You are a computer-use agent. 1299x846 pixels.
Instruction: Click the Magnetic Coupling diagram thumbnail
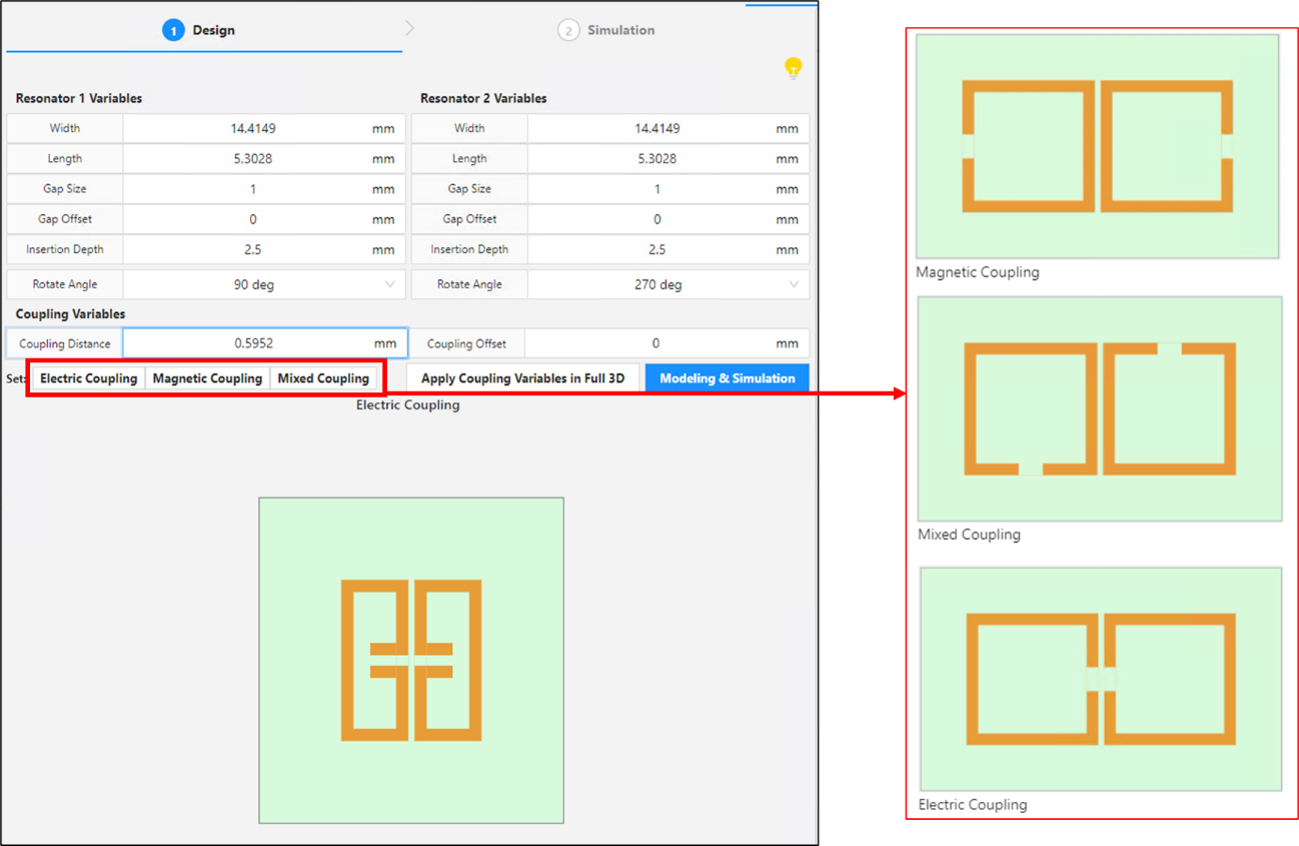(x=1097, y=146)
